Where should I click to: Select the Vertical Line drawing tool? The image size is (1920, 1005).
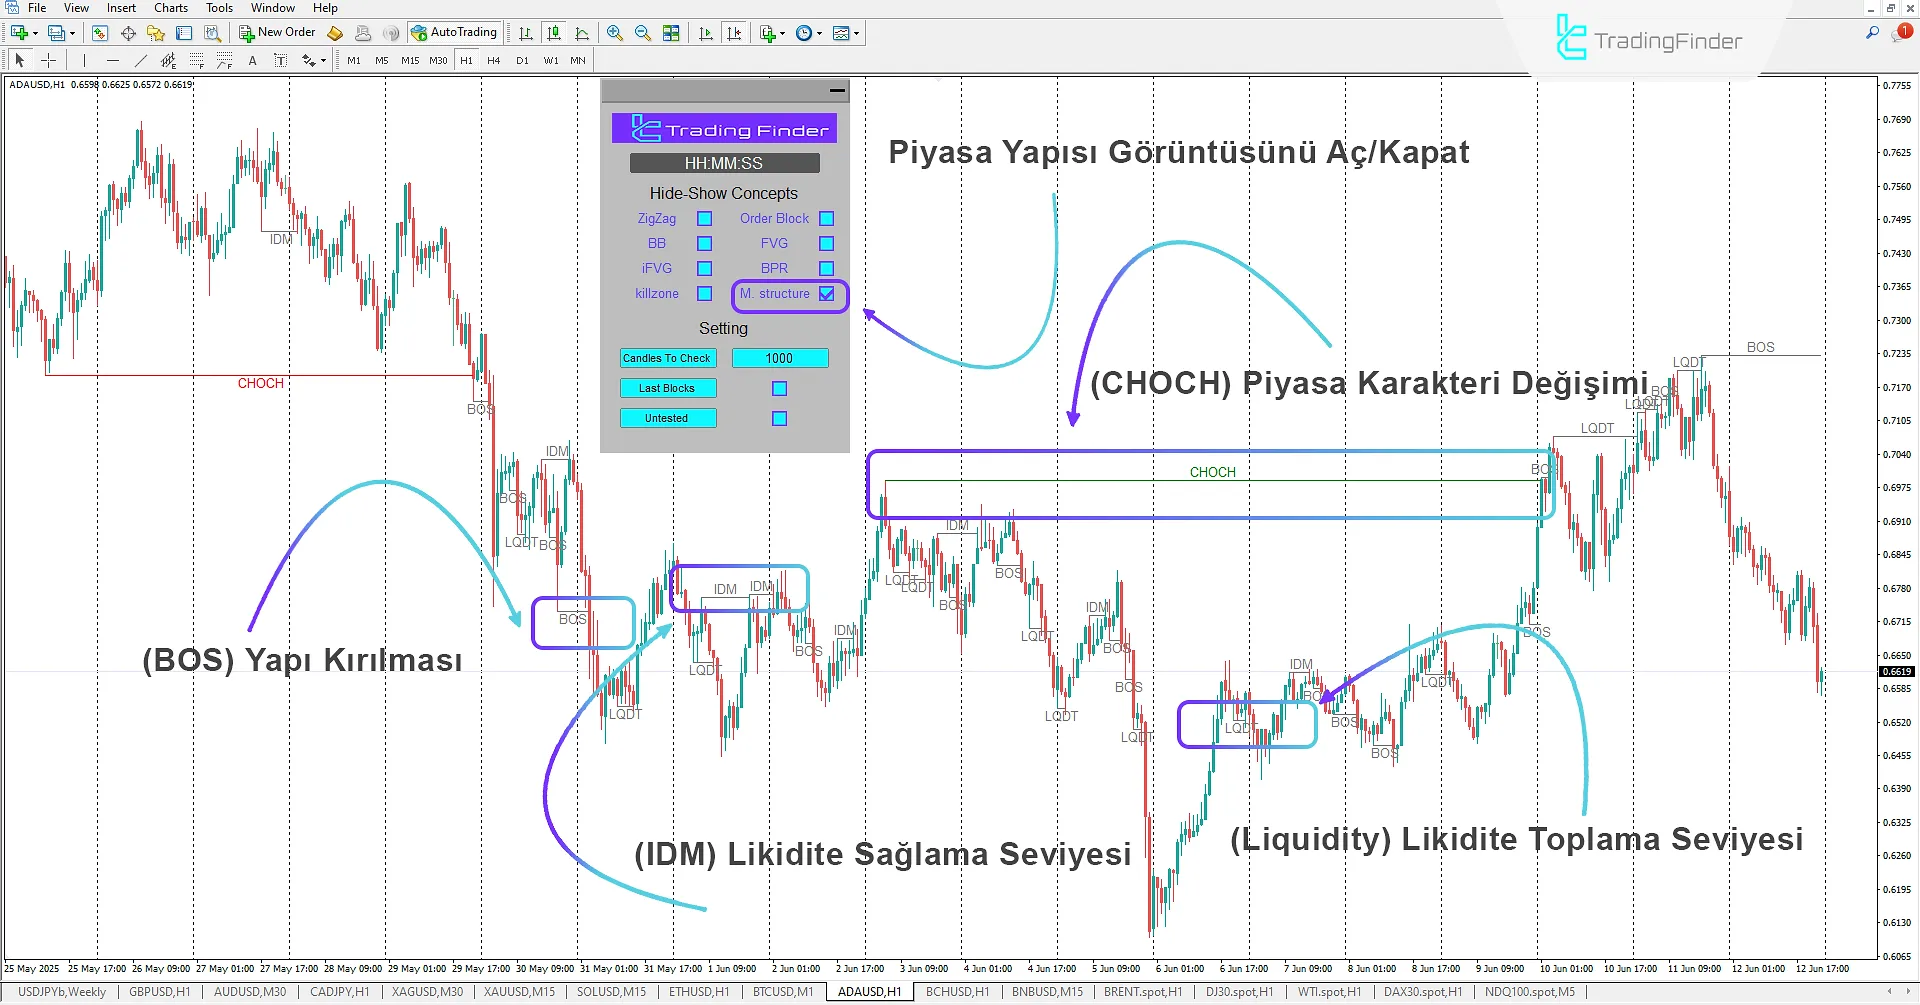[x=84, y=60]
